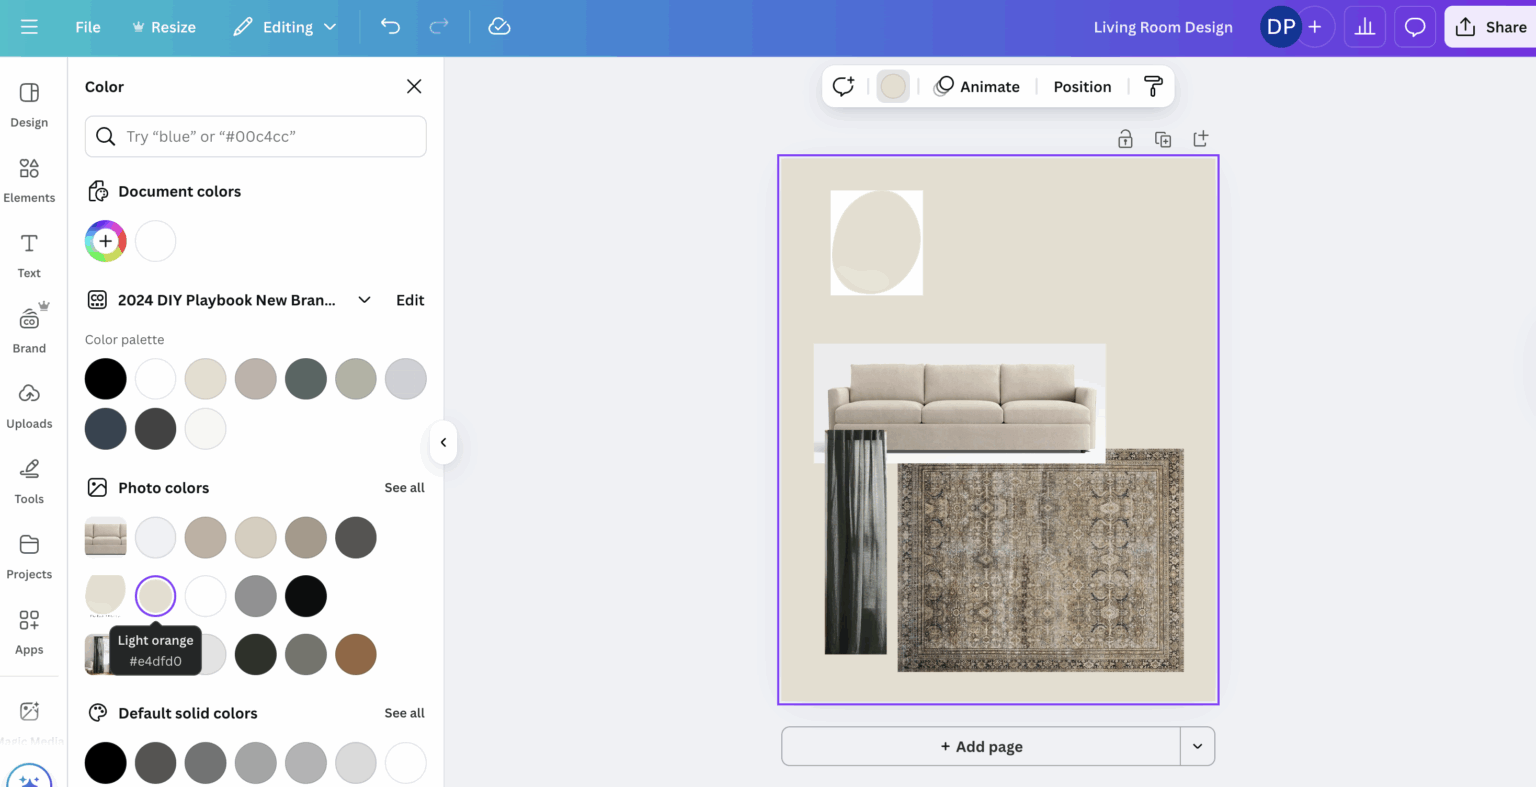The height and width of the screenshot is (787, 1536).
Task: Select the brown photo color swatch
Action: (355, 654)
